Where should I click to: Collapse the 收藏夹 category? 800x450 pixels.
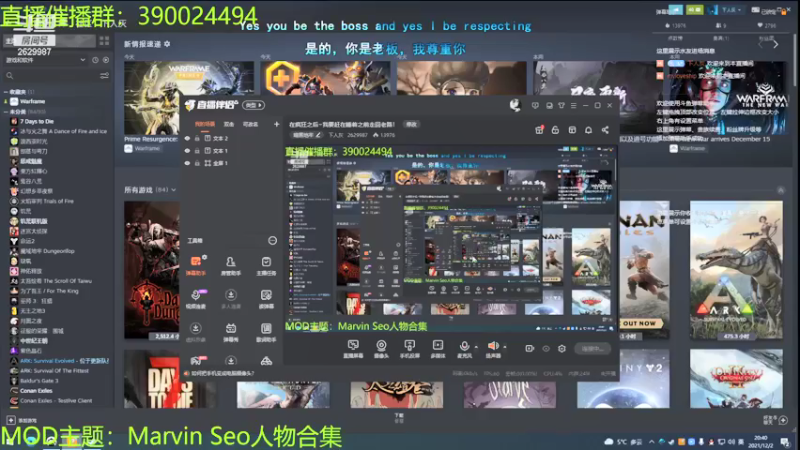(x=6, y=92)
